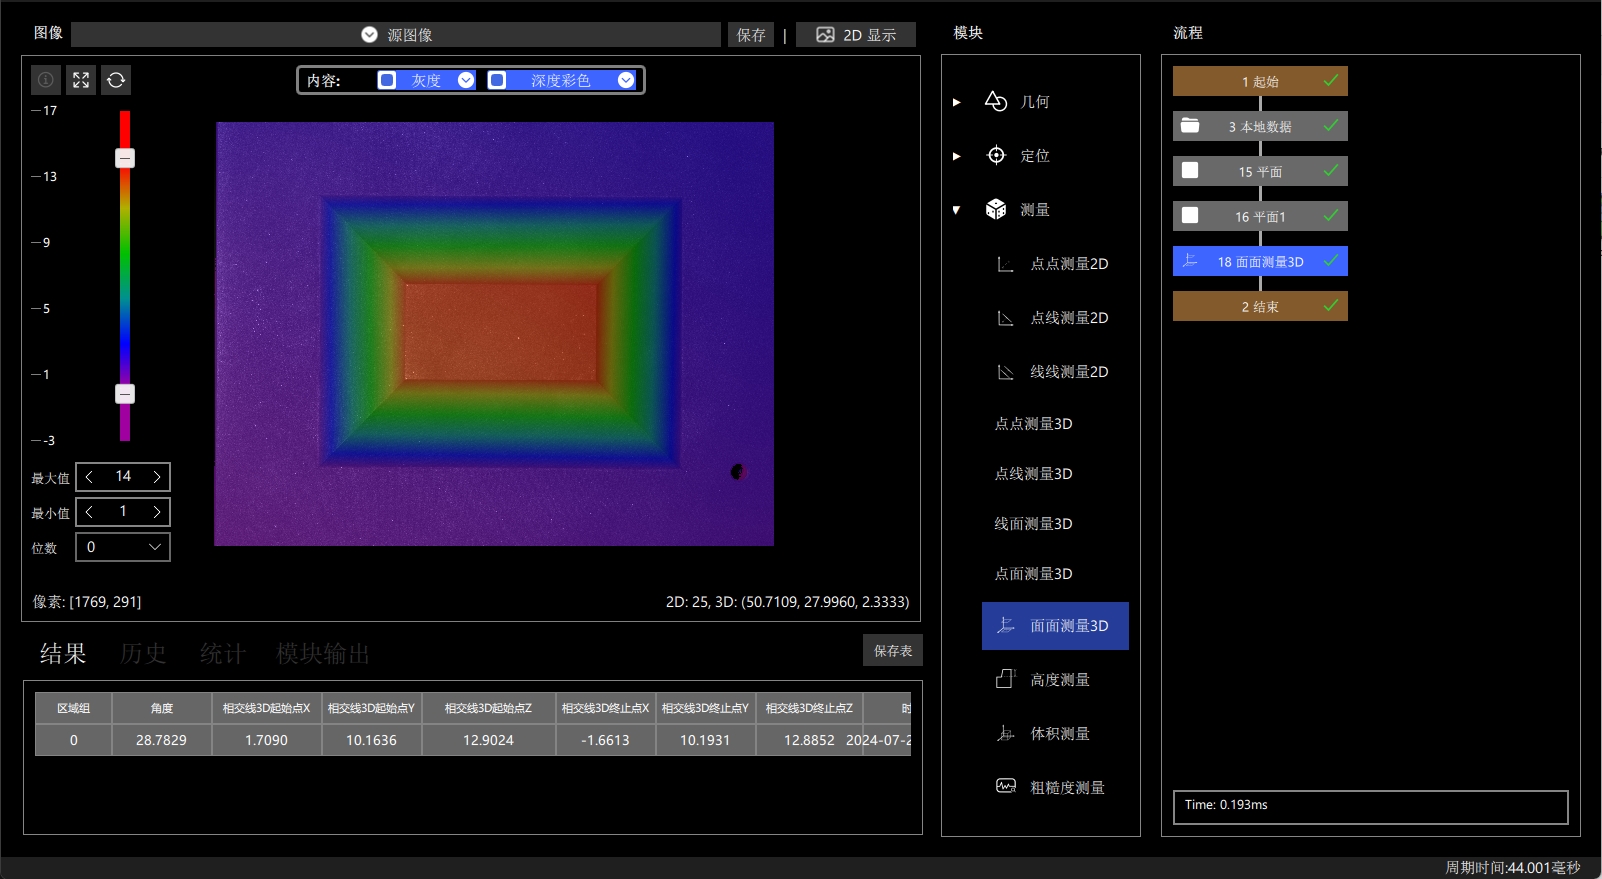Click the 定位 crosshair icon

tap(996, 155)
